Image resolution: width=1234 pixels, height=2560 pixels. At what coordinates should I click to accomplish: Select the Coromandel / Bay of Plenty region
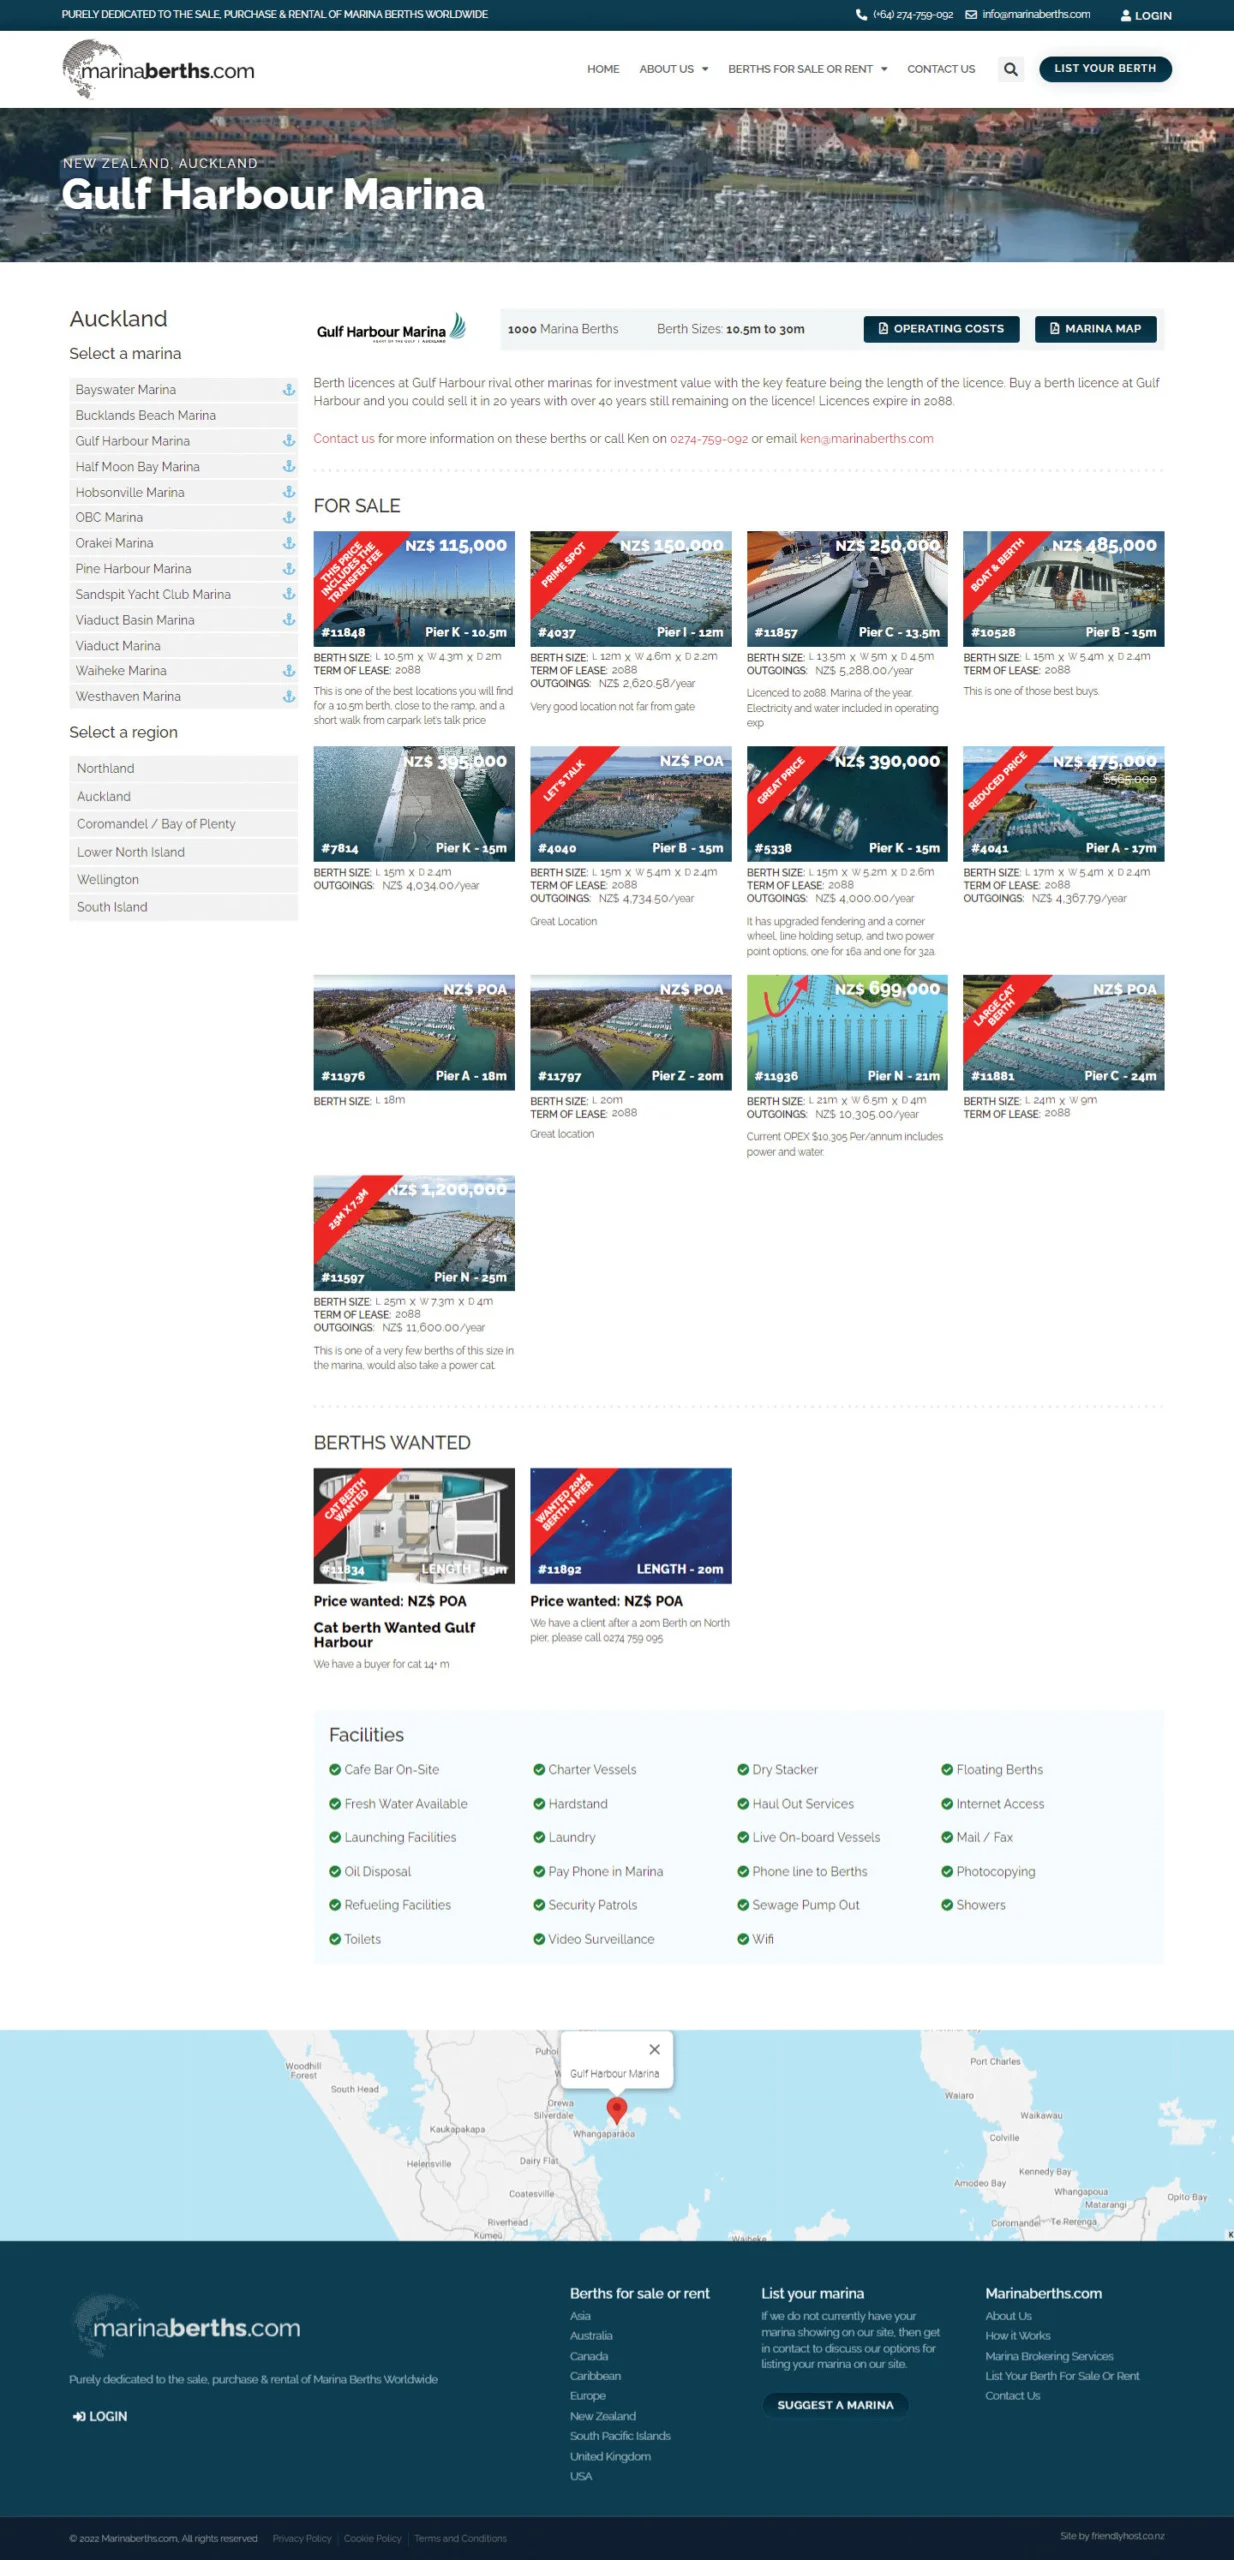tap(183, 824)
